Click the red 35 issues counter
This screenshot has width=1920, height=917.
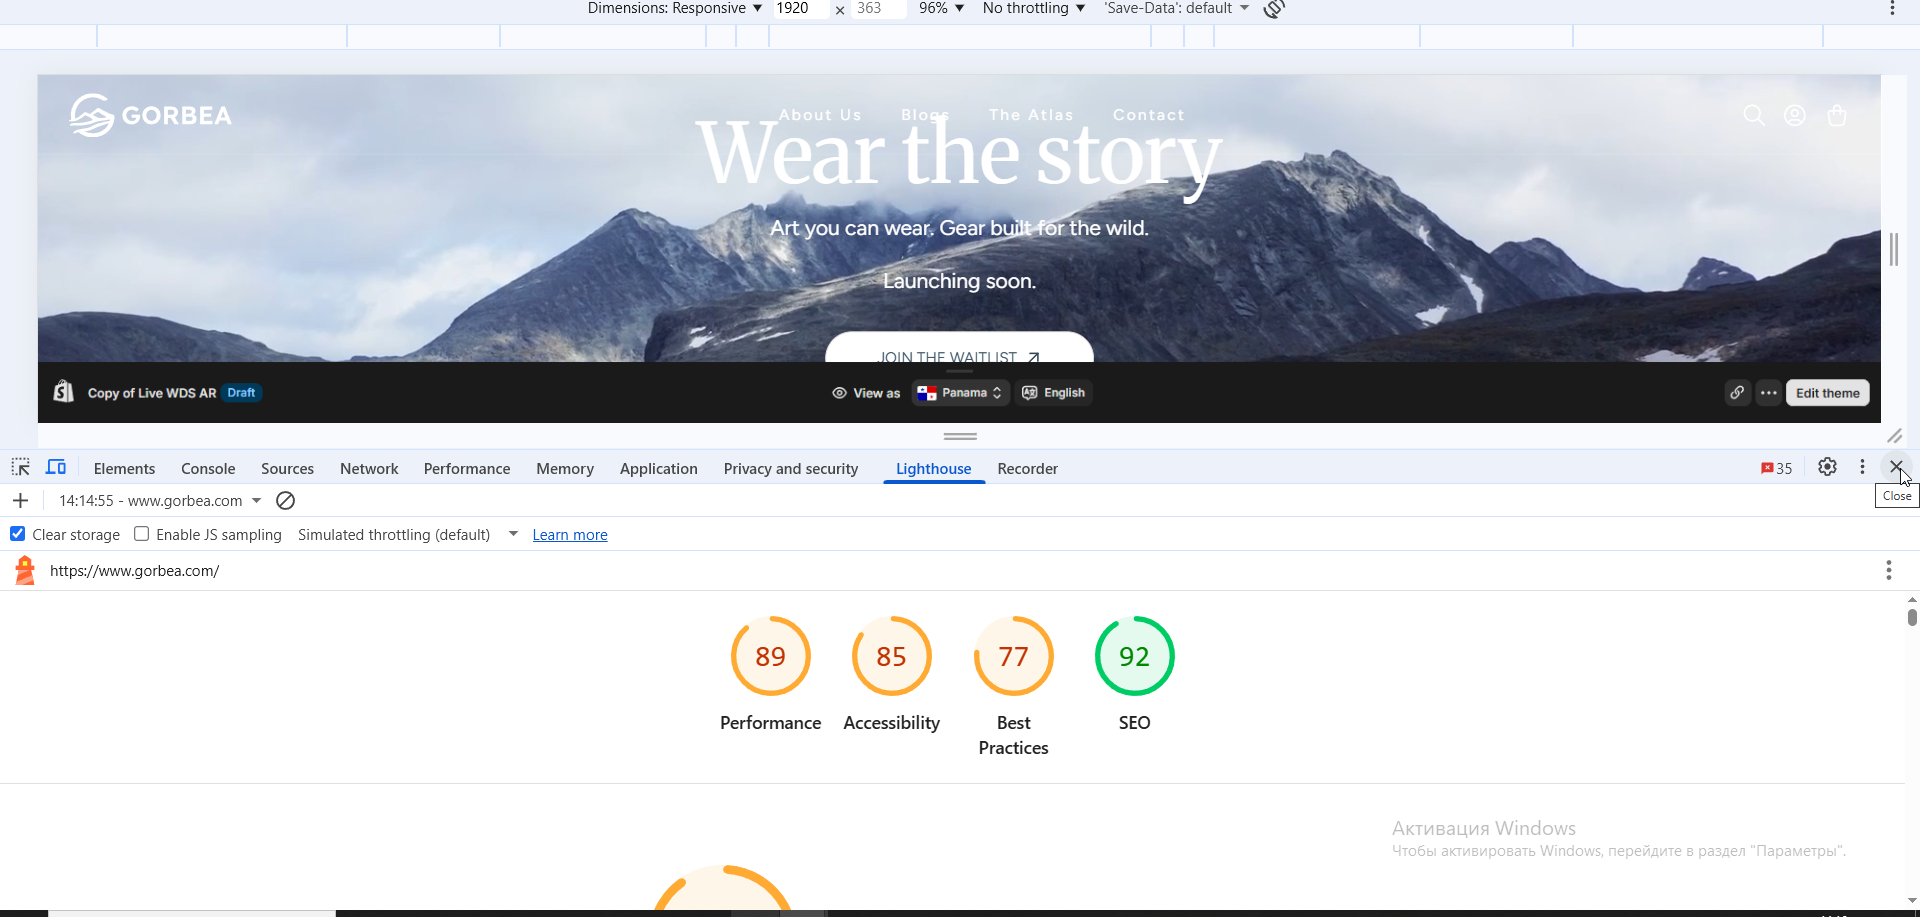[x=1776, y=468]
